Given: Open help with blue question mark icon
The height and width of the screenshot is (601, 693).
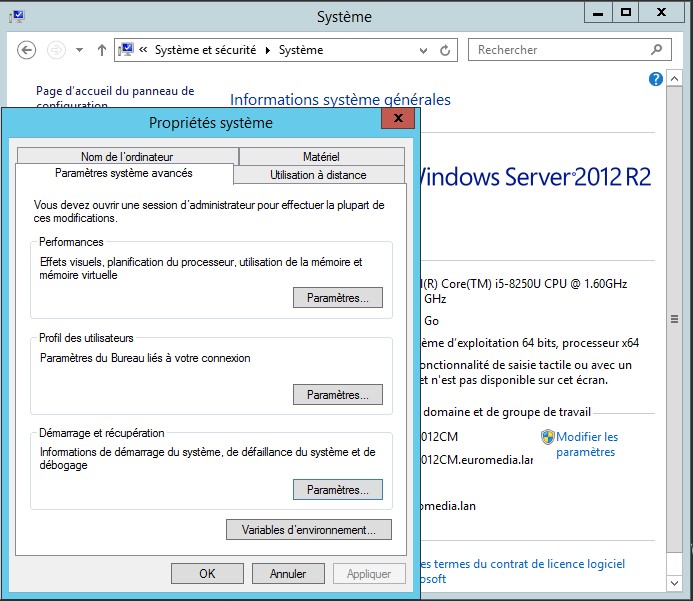Looking at the screenshot, I should coord(655,79).
